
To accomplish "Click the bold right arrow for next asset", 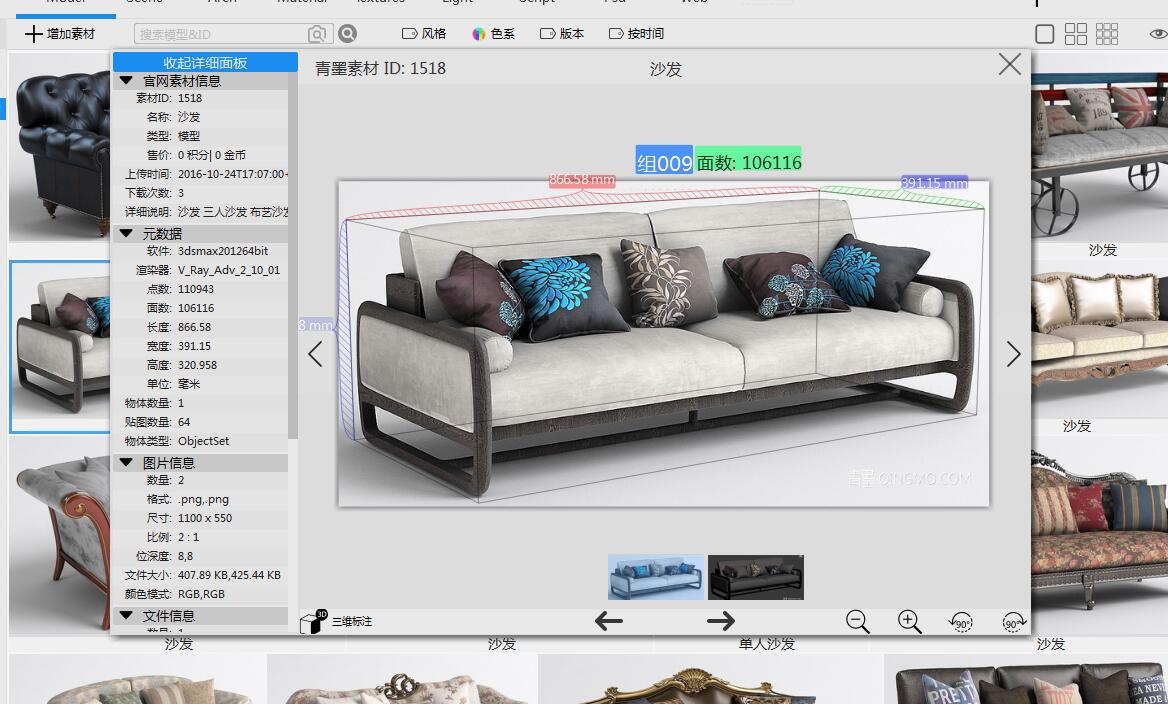I will pos(720,621).
